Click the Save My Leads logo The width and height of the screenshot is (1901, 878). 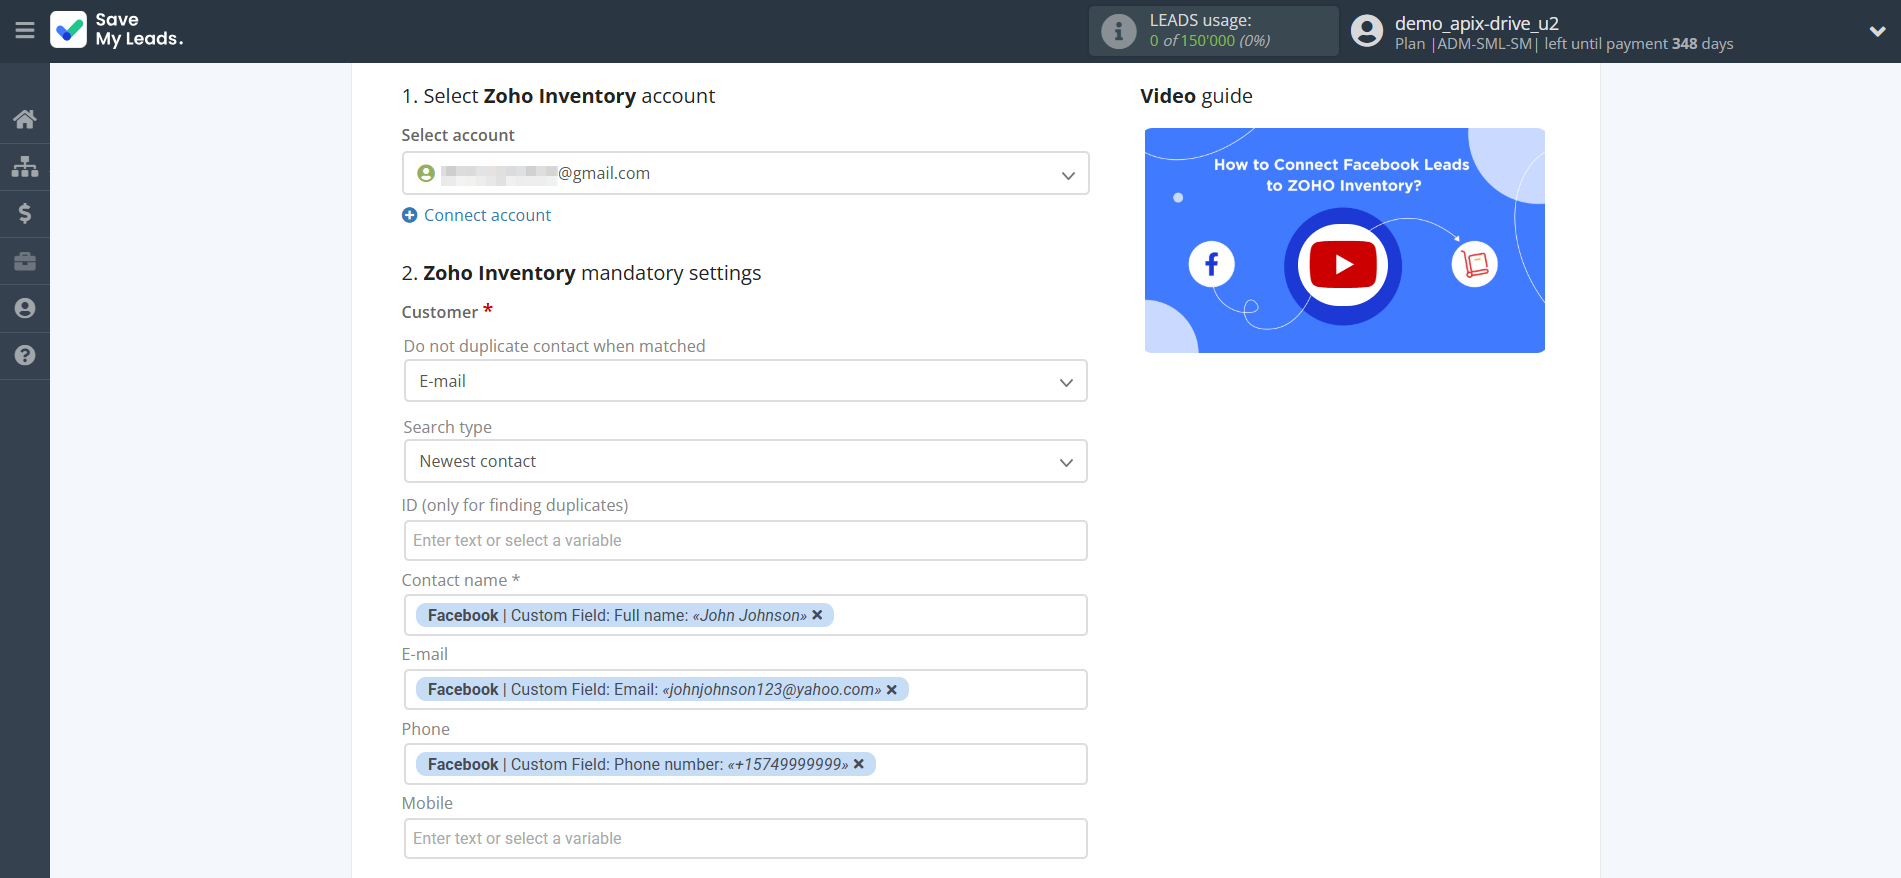click(x=117, y=30)
